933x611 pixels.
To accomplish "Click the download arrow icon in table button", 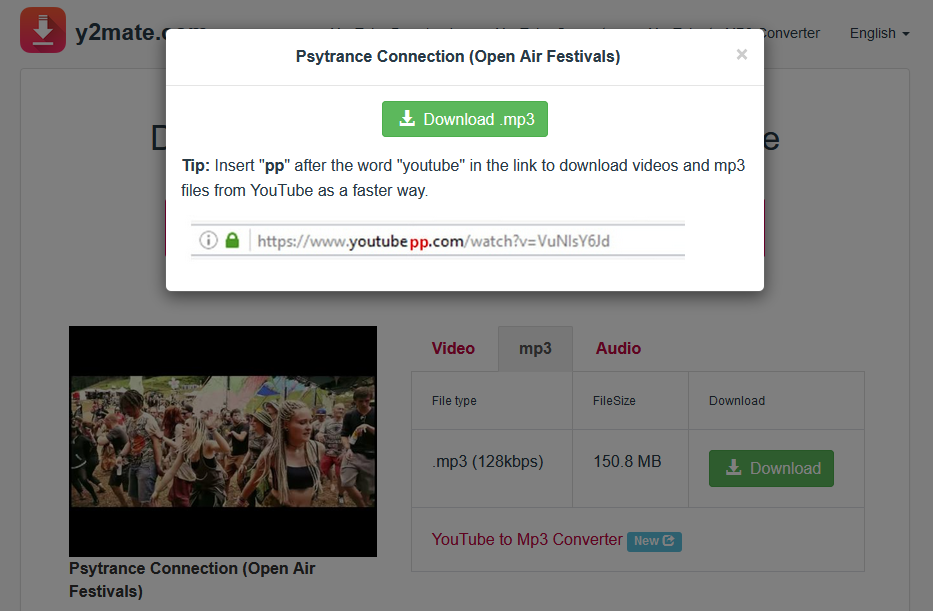I will pyautogui.click(x=734, y=468).
